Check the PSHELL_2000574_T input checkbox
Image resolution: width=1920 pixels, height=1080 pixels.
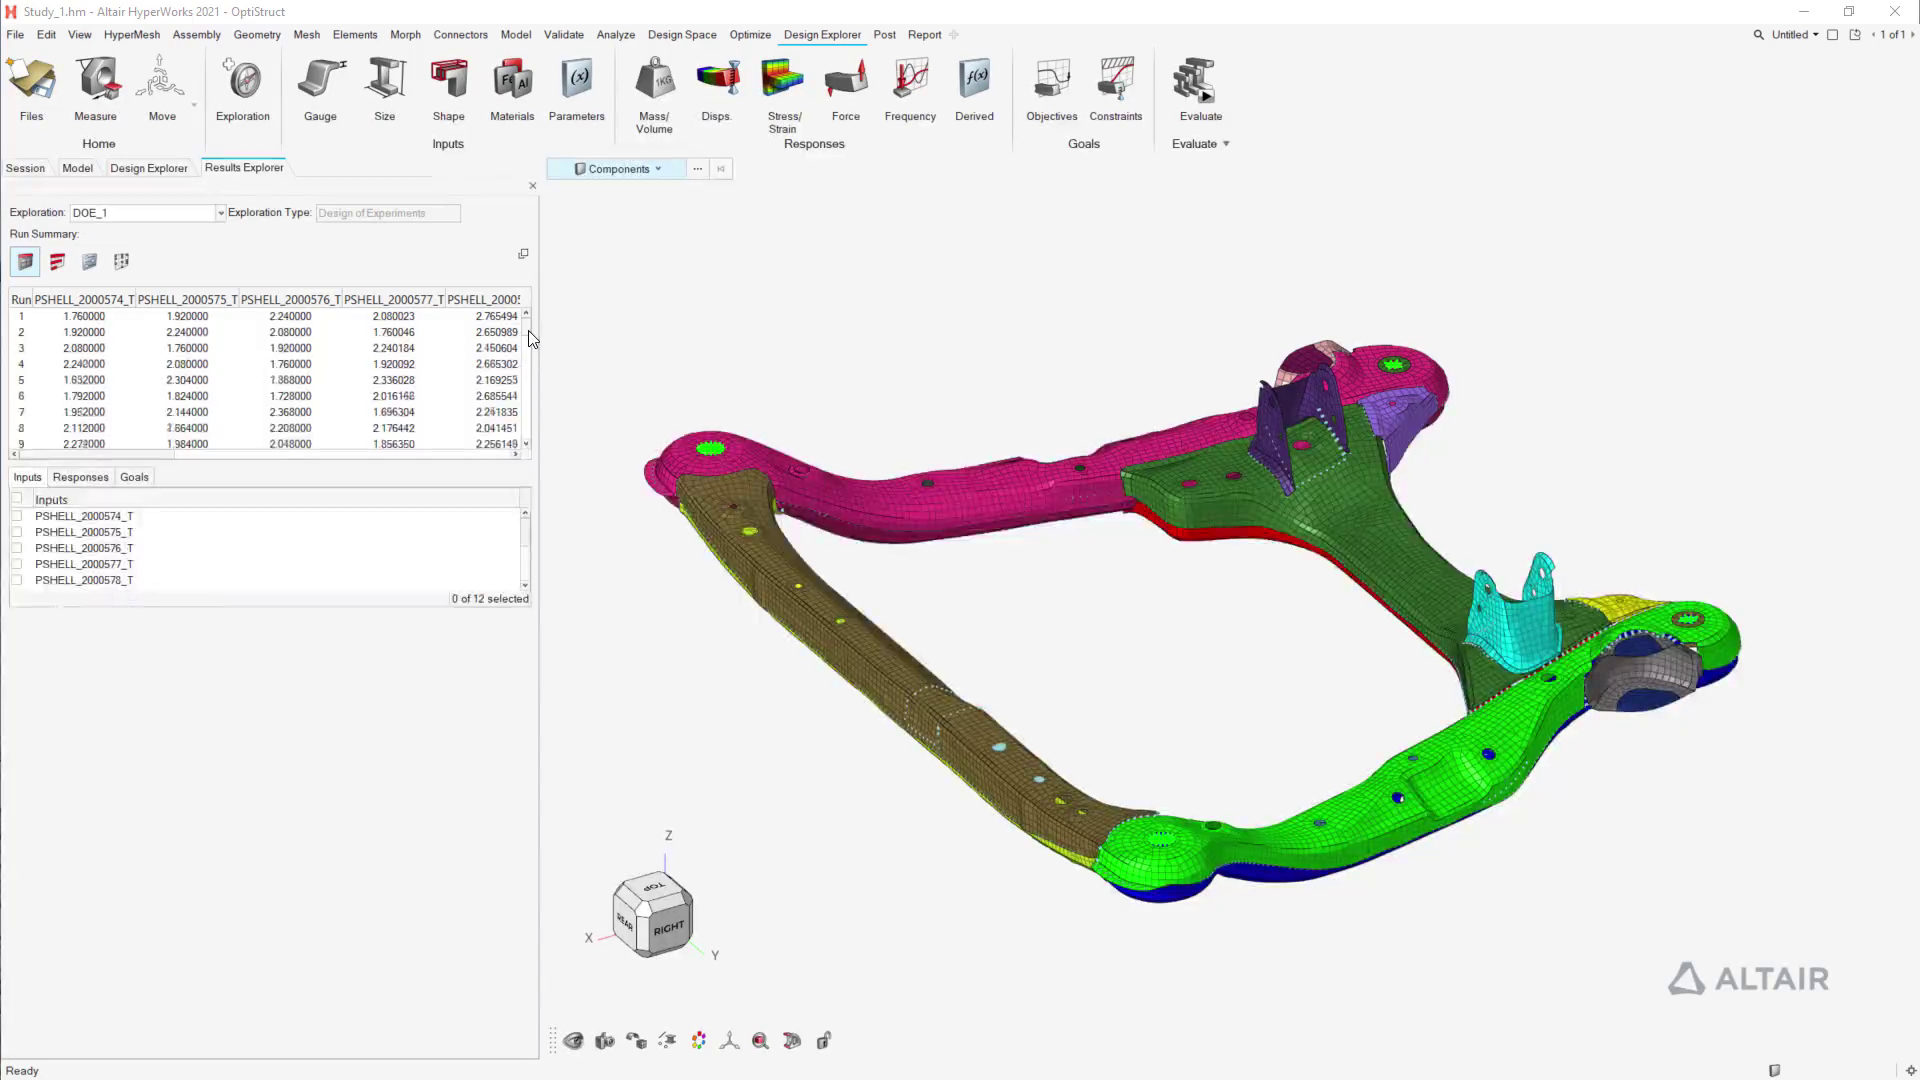(17, 516)
